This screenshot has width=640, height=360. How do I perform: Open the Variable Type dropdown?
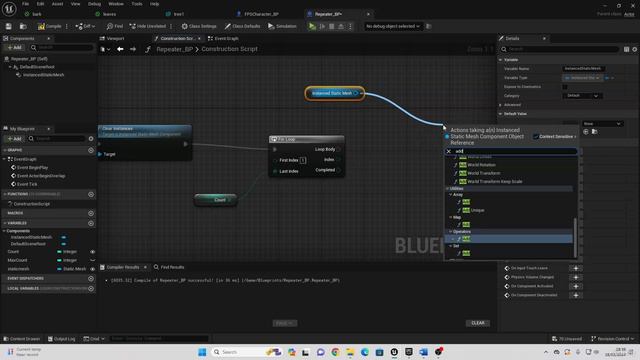582,78
